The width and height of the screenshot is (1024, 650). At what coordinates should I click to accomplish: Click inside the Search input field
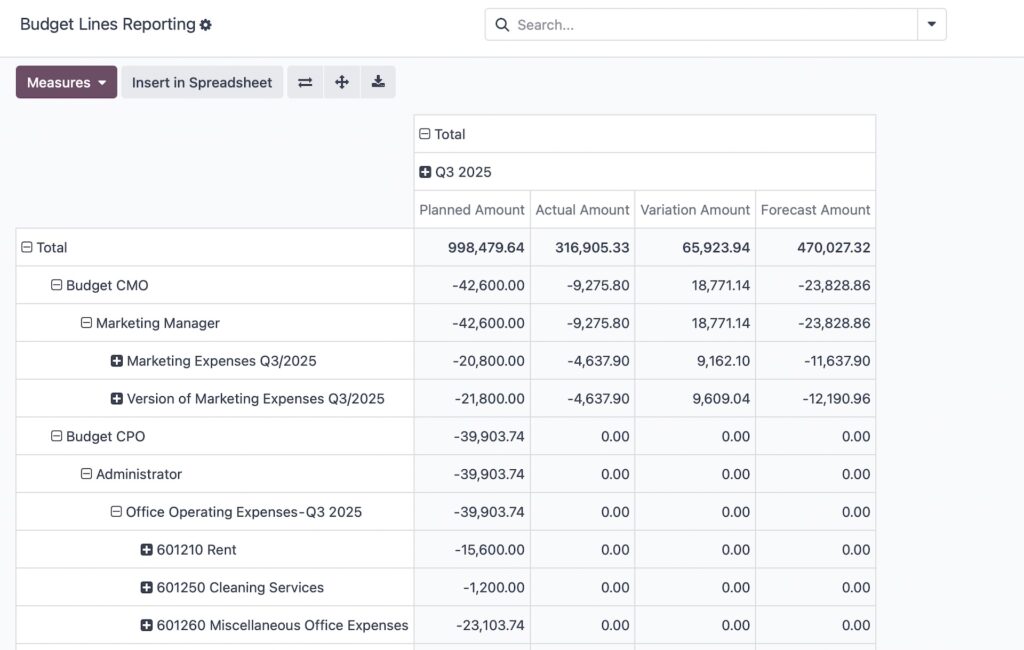point(710,25)
